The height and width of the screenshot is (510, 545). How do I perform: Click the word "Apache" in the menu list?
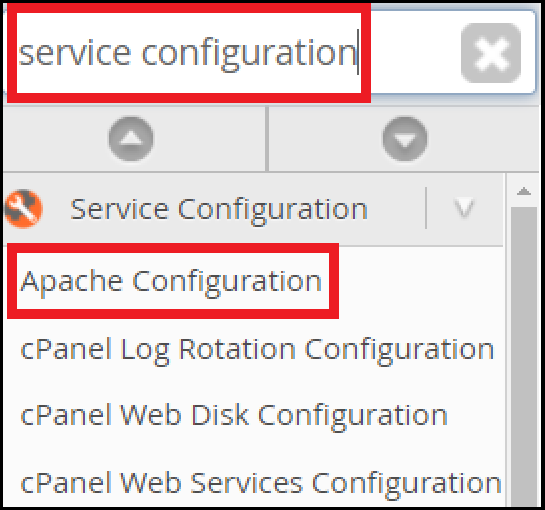[x=71, y=282]
